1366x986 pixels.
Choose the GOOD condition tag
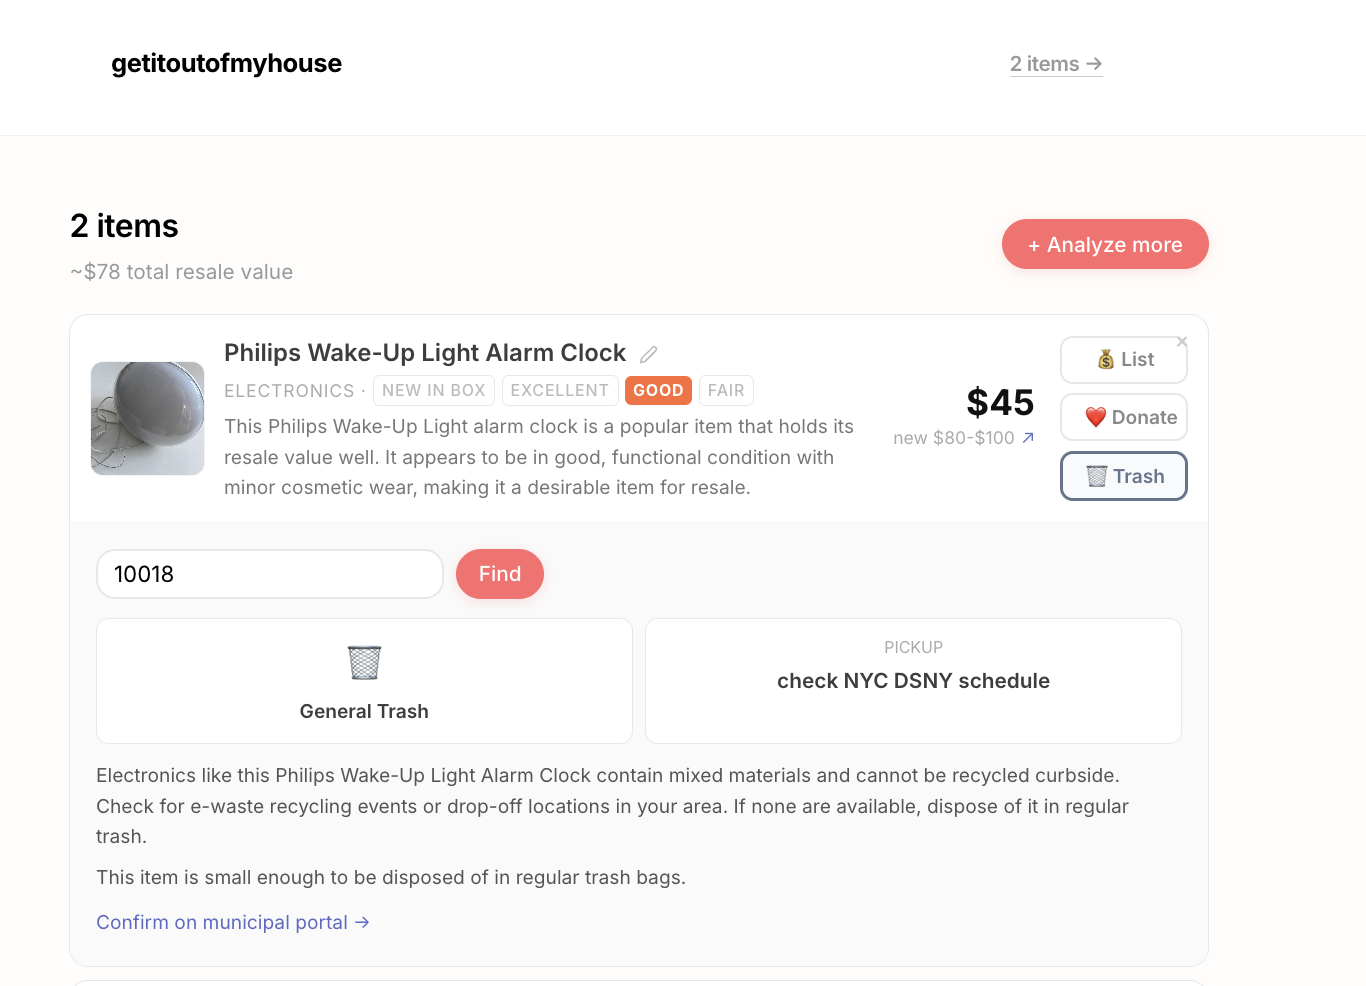658,390
